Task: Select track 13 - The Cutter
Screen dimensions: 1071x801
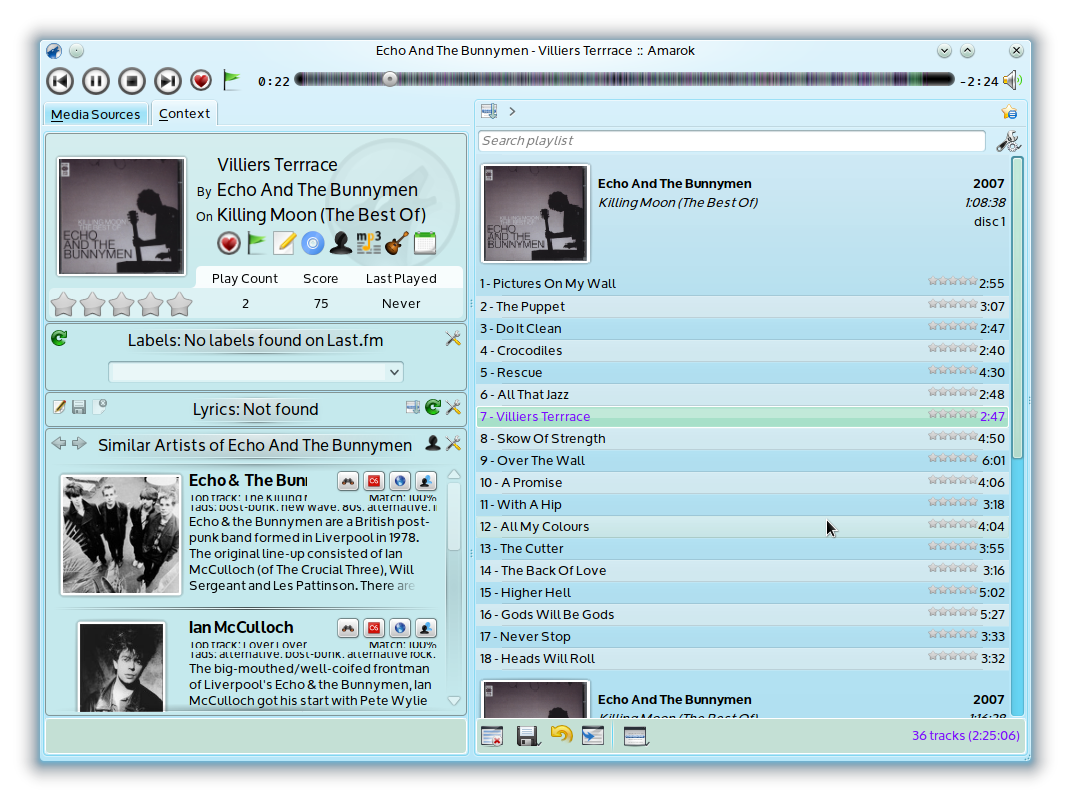Action: point(742,548)
